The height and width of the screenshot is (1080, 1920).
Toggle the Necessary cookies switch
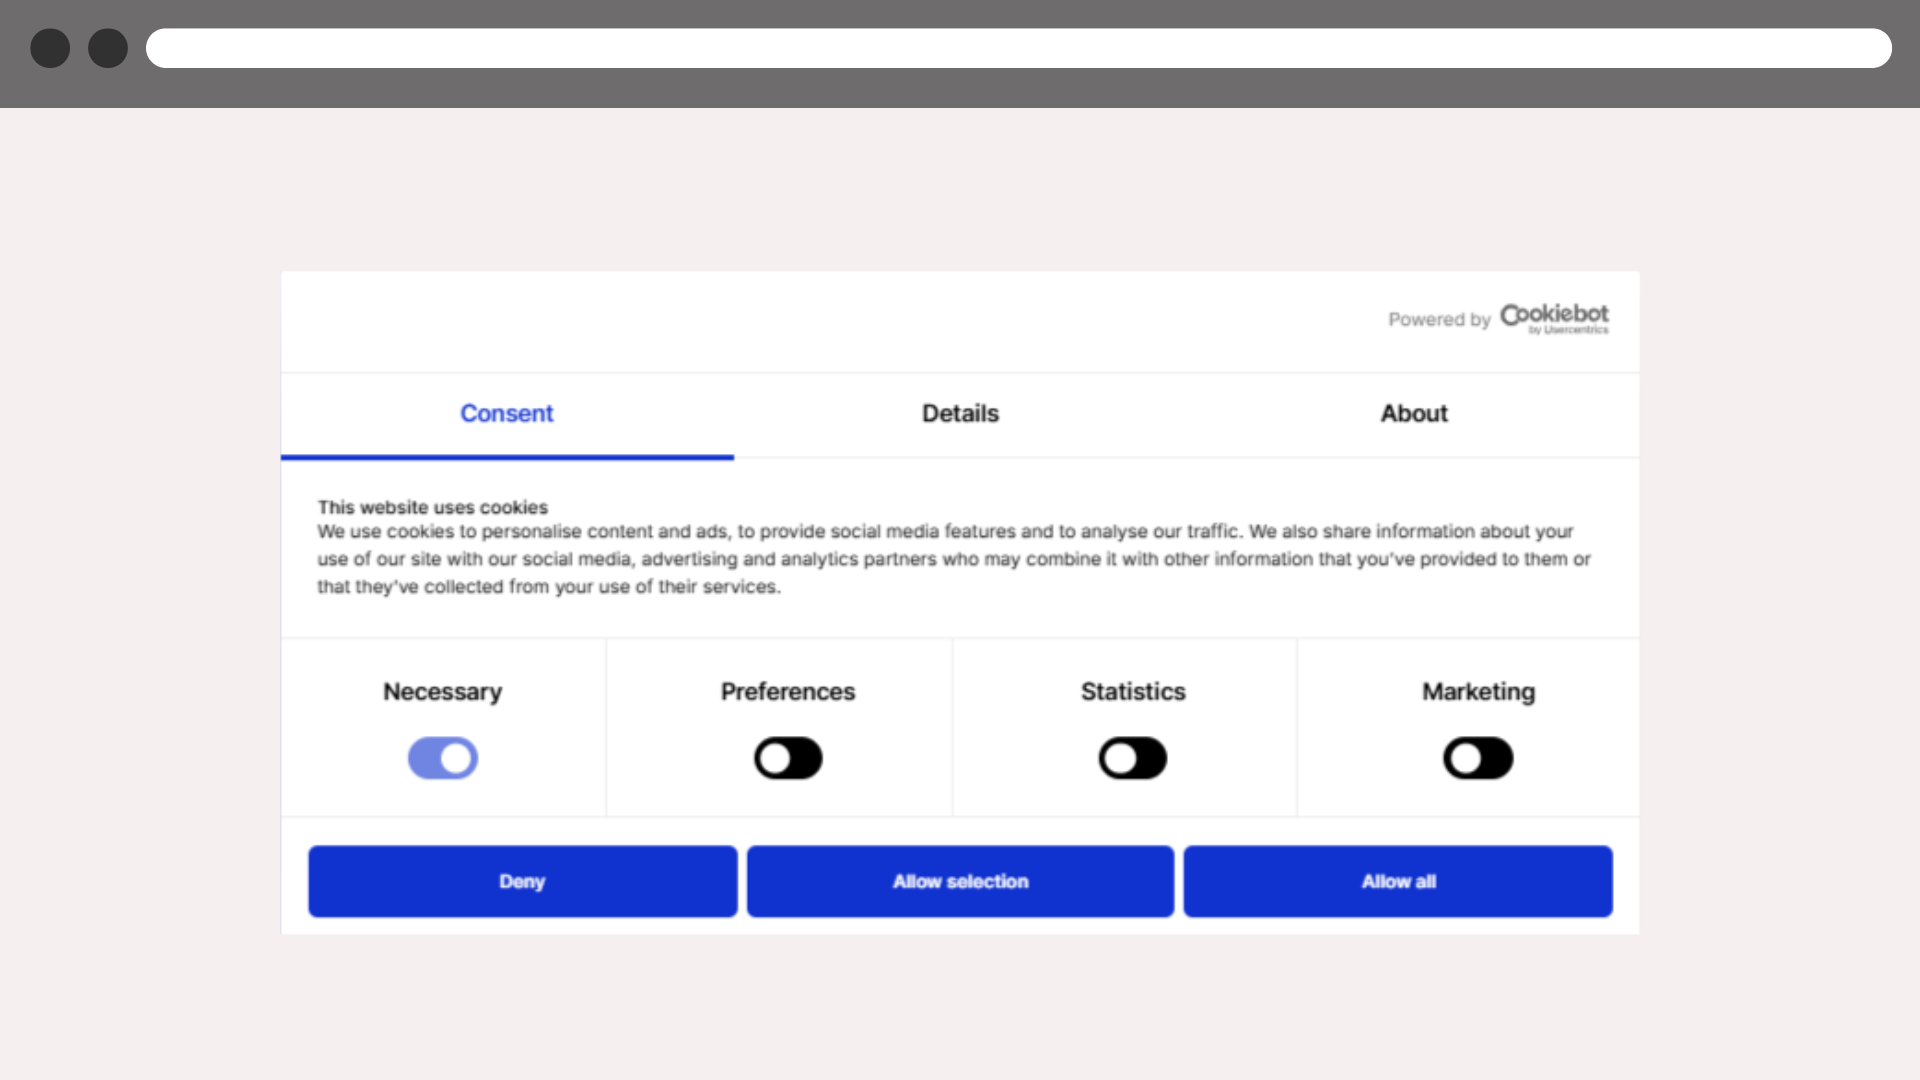[x=442, y=758]
